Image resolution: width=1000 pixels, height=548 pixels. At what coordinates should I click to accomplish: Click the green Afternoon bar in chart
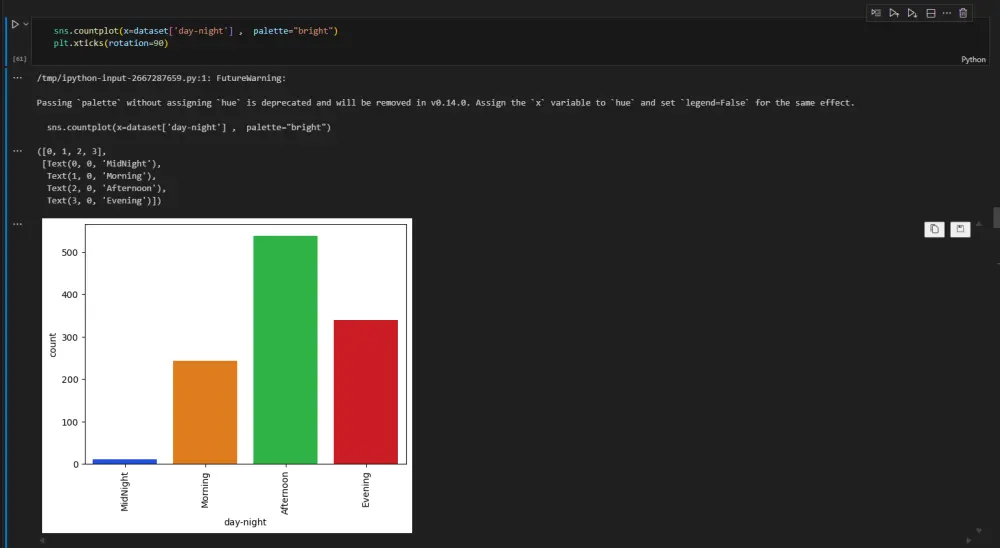point(285,350)
